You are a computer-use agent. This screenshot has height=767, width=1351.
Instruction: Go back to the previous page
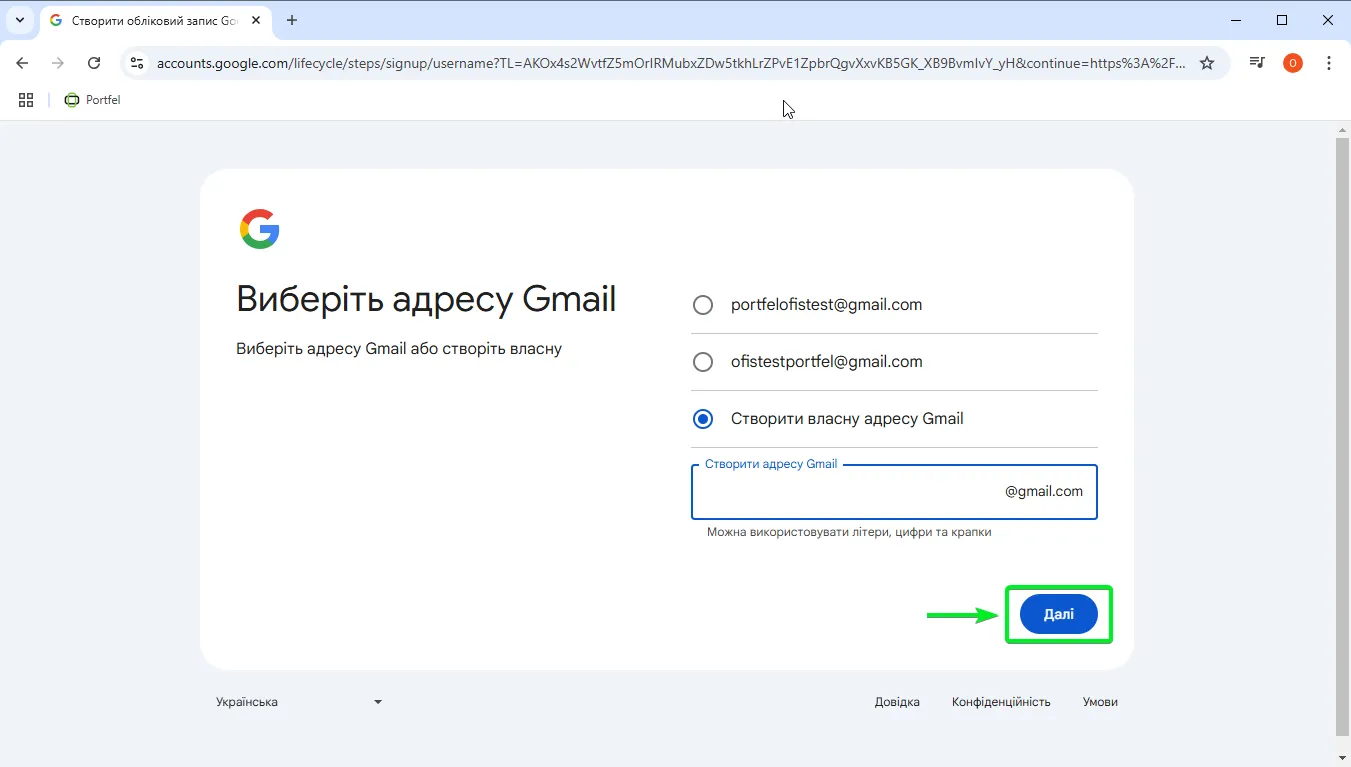pyautogui.click(x=22, y=63)
